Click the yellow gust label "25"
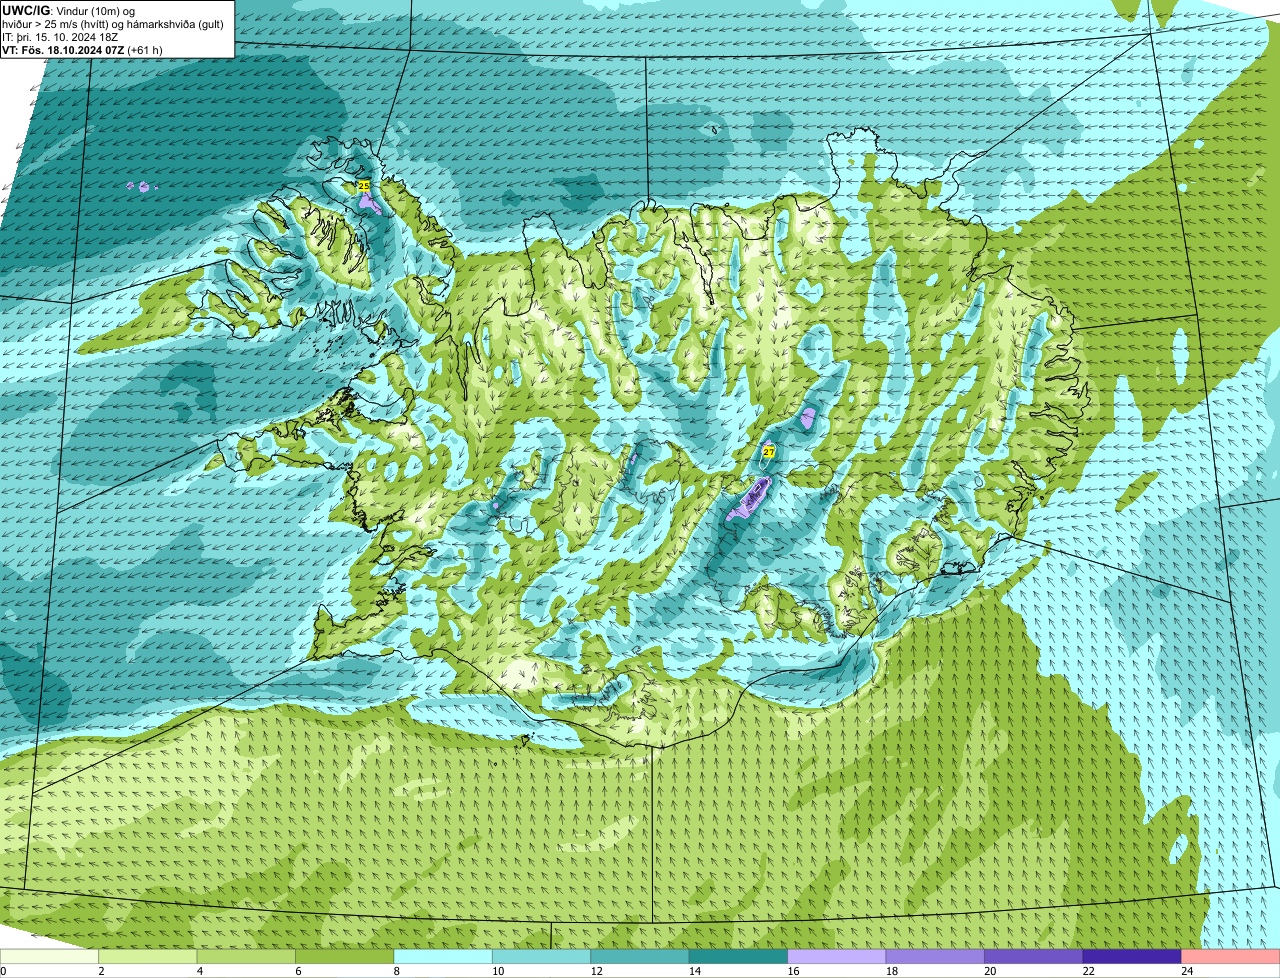 pos(364,186)
